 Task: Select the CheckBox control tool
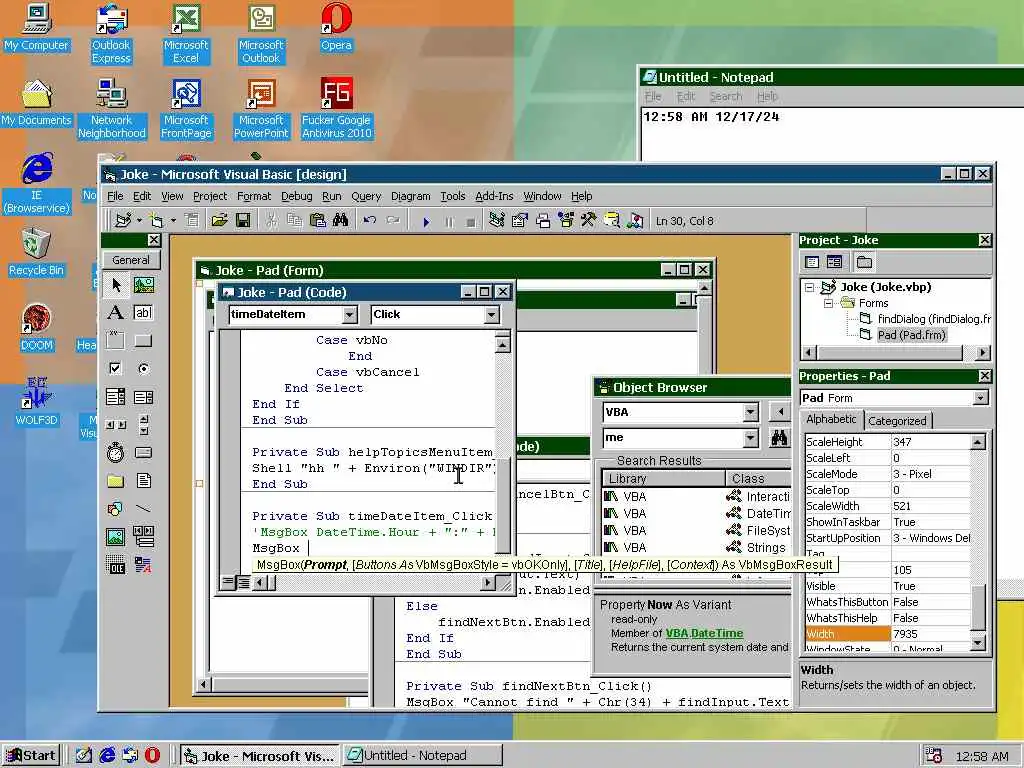116,368
